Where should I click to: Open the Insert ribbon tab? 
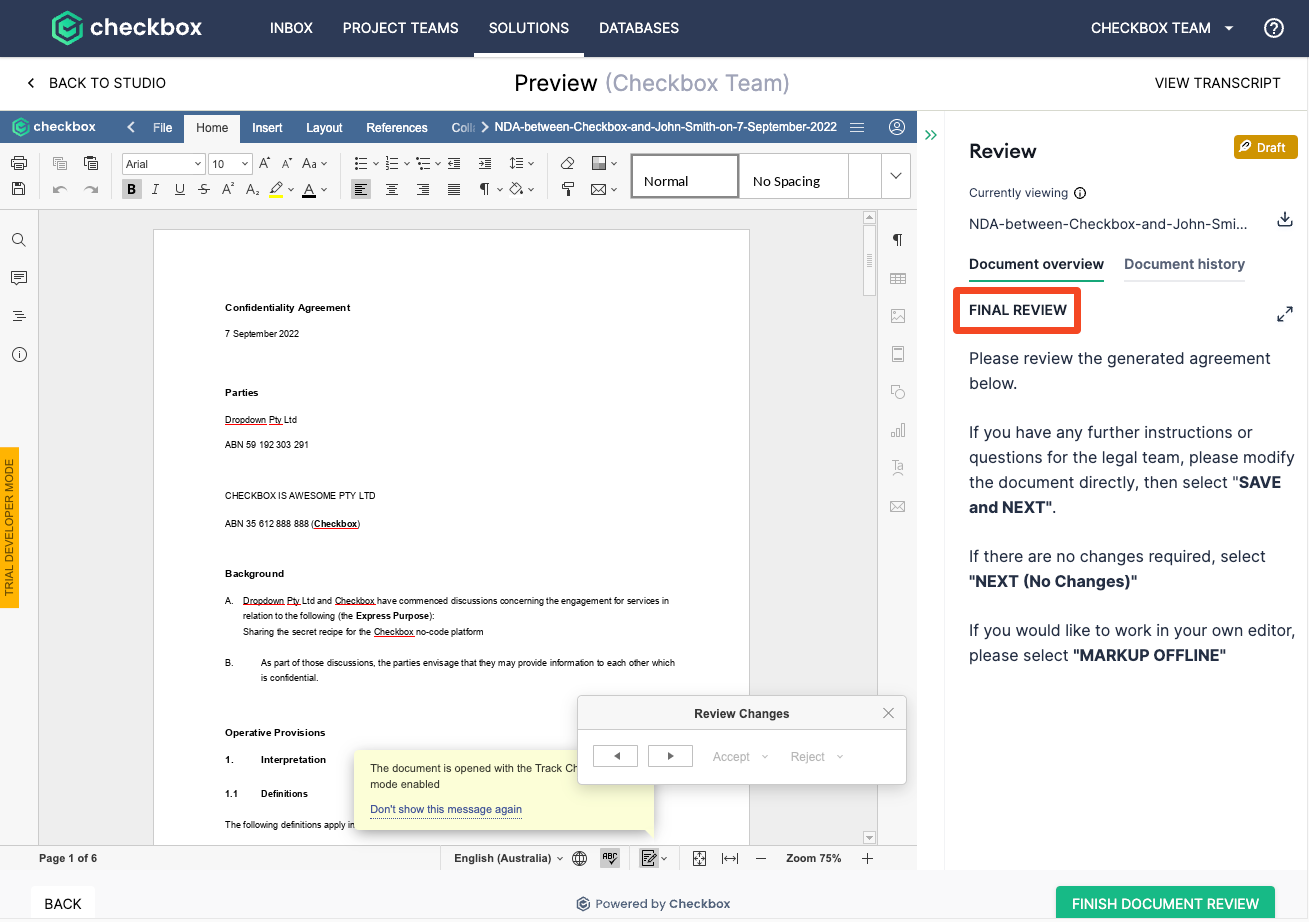(267, 127)
